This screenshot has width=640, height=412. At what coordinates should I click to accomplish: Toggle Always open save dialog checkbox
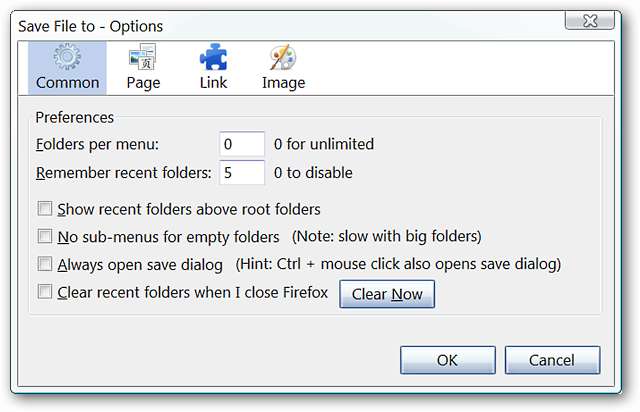point(45,265)
